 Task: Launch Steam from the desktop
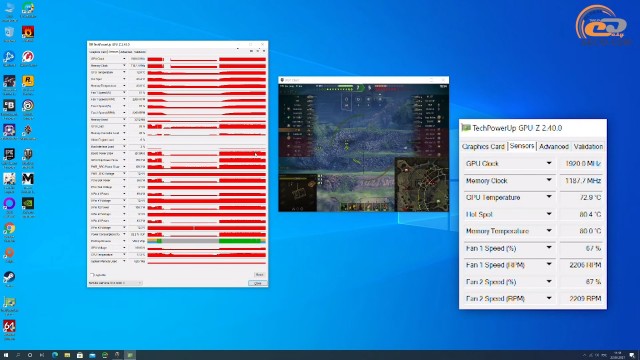pyautogui.click(x=9, y=278)
